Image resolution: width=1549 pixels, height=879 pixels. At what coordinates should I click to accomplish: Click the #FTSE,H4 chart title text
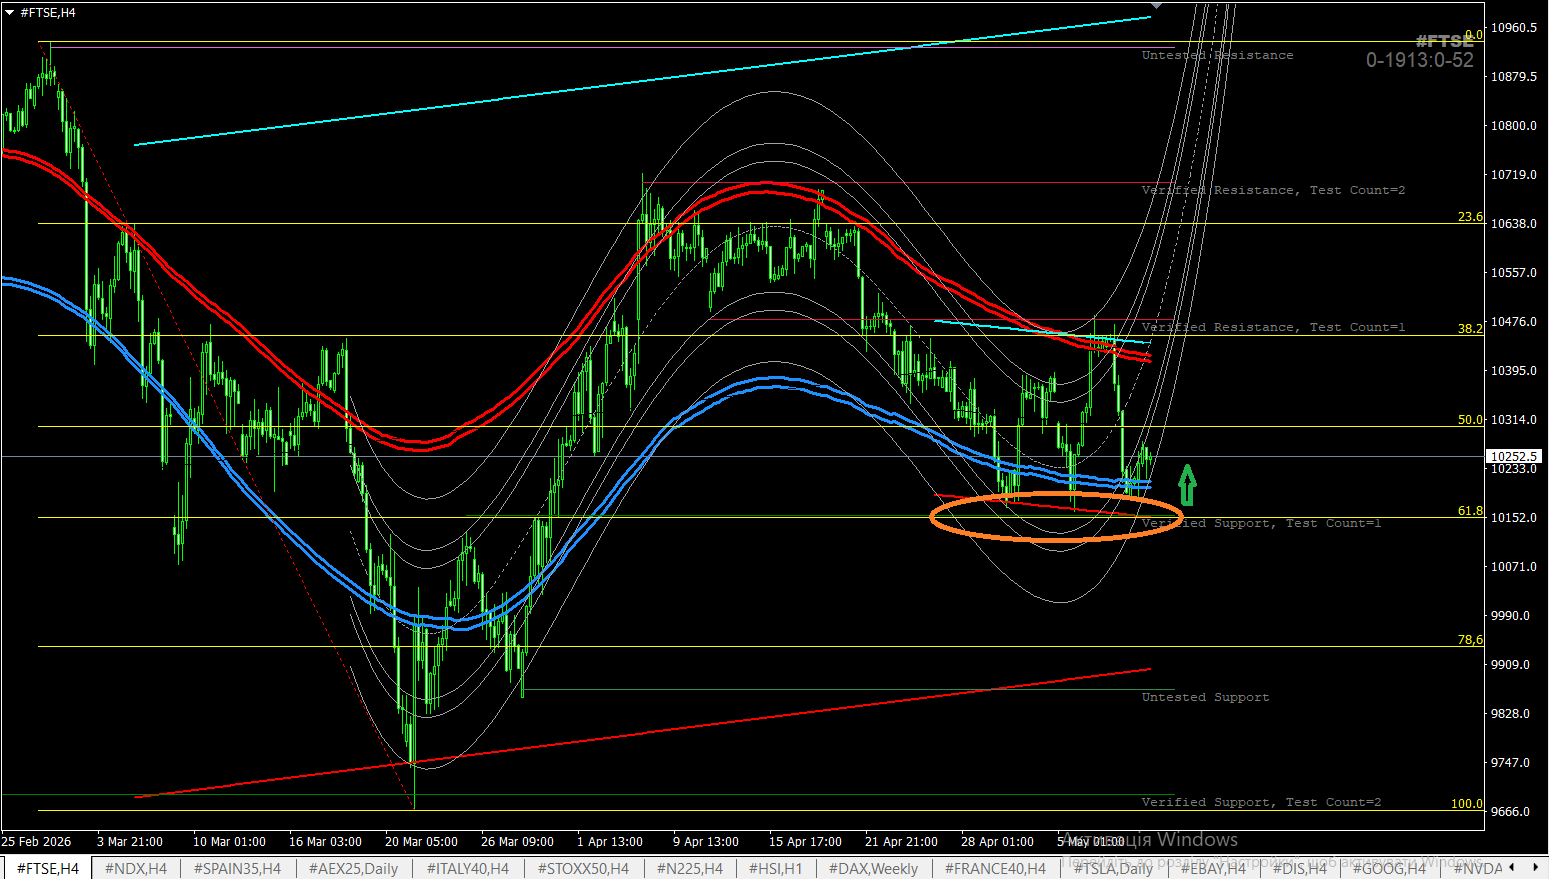tap(48, 13)
